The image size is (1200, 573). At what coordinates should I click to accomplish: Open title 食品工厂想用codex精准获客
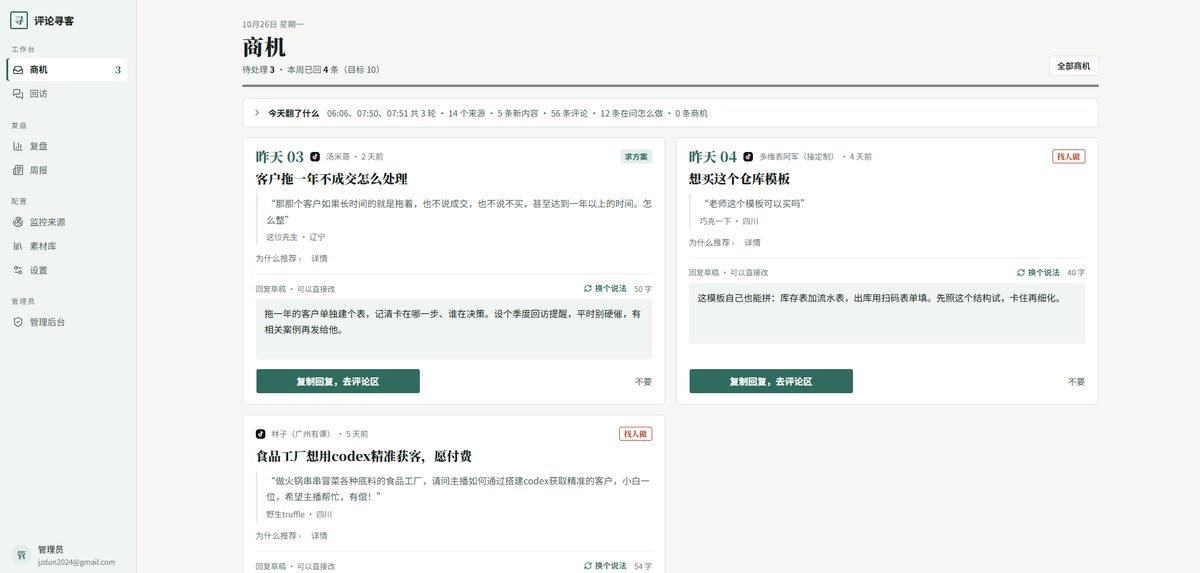click(363, 456)
